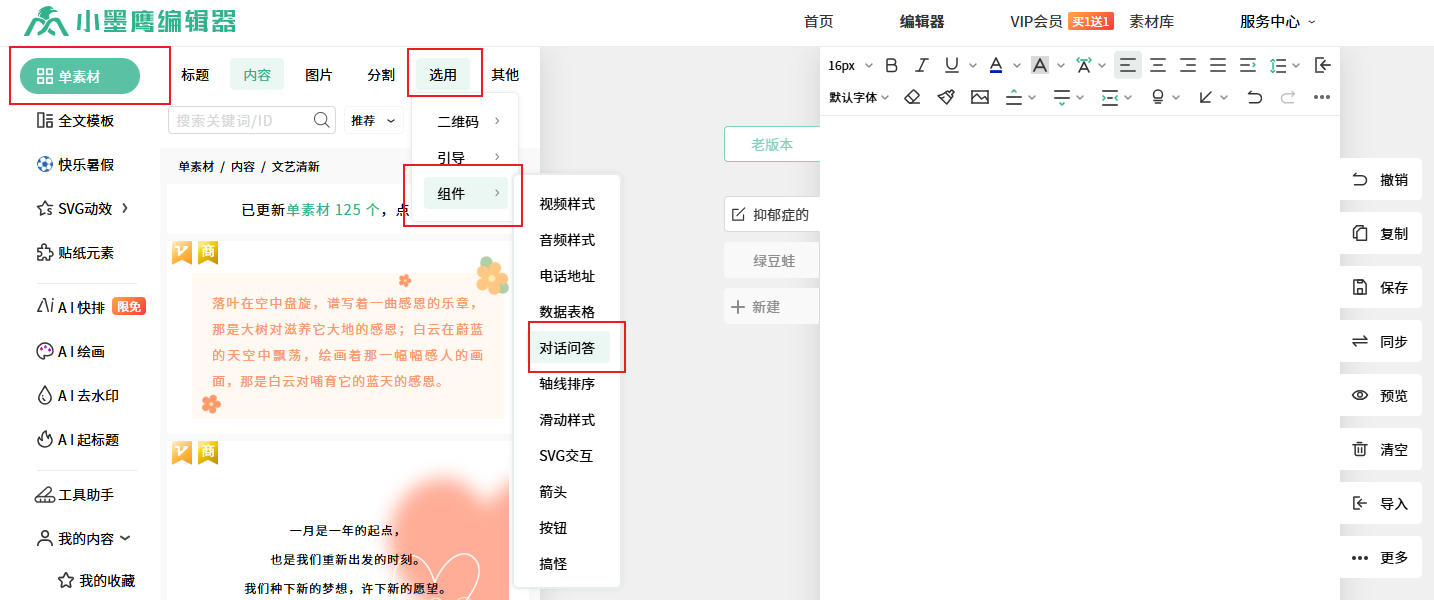
Task: Click the search magnifier icon
Action: [x=322, y=120]
